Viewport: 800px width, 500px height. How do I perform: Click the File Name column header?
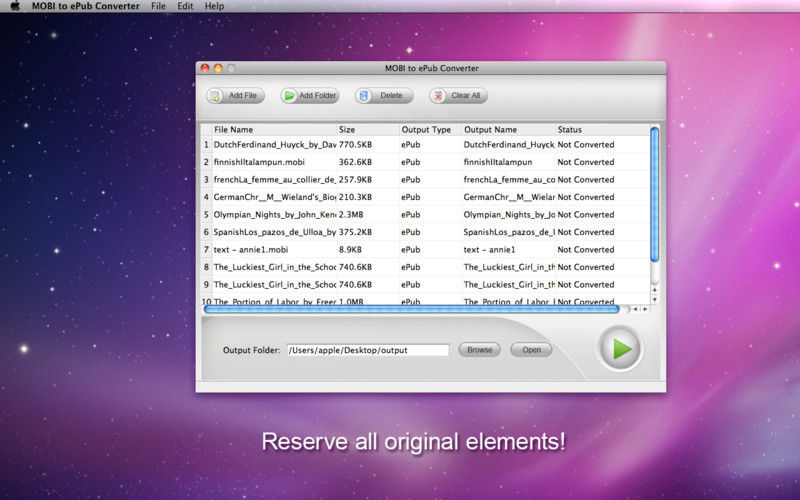274,130
